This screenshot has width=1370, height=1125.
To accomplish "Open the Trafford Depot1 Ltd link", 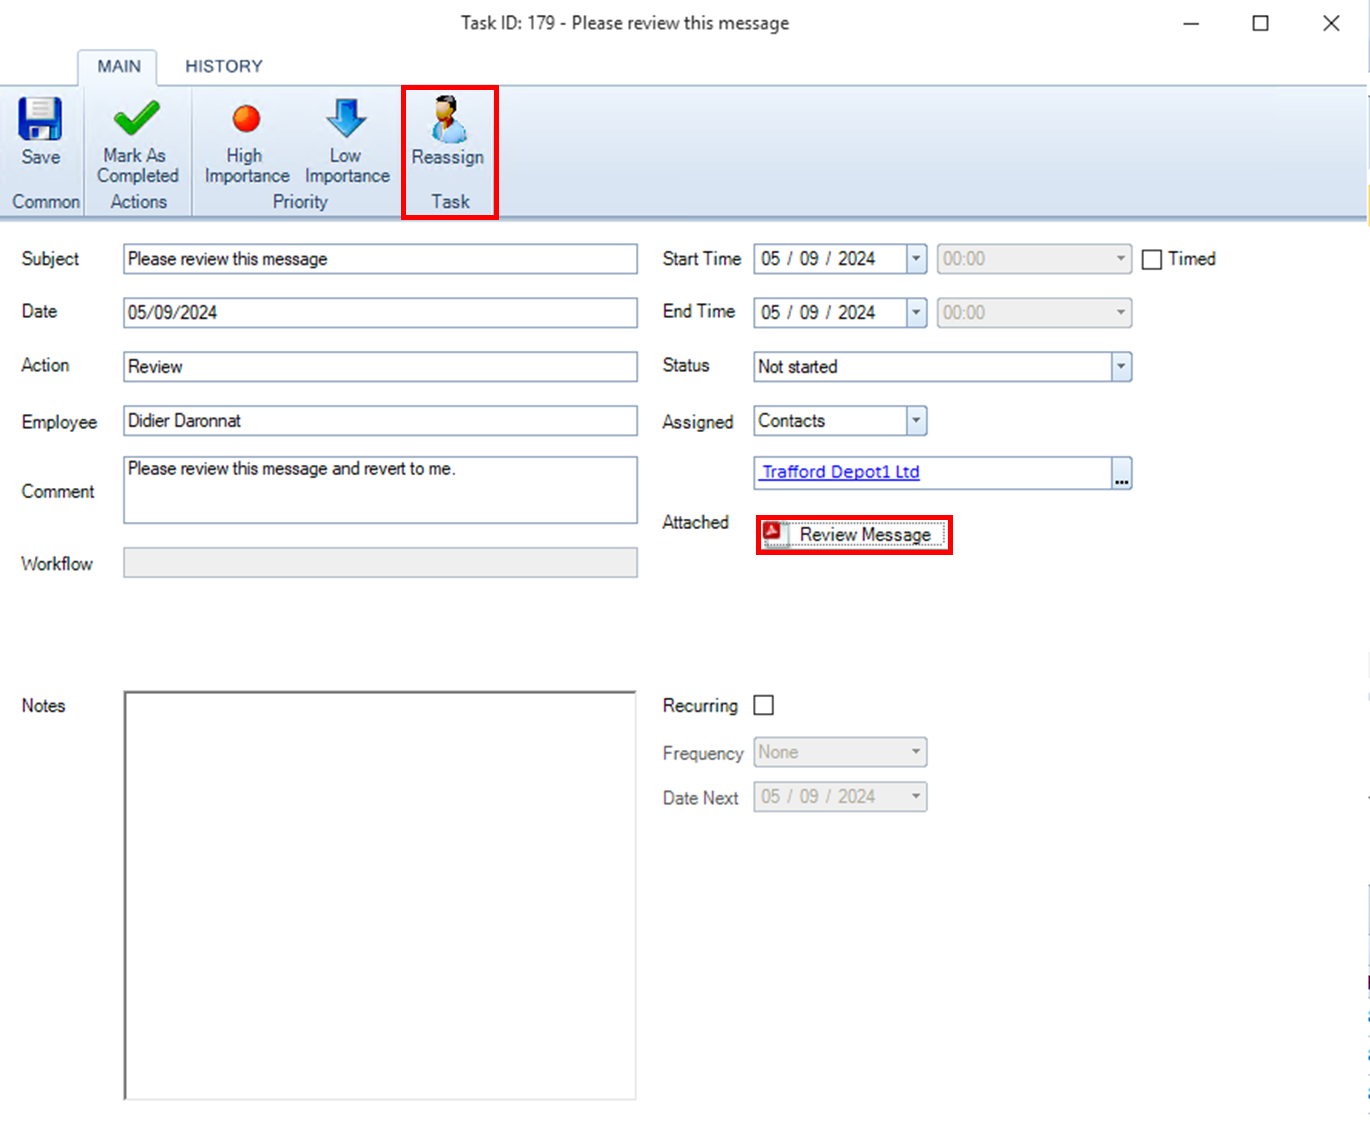I will [x=840, y=472].
